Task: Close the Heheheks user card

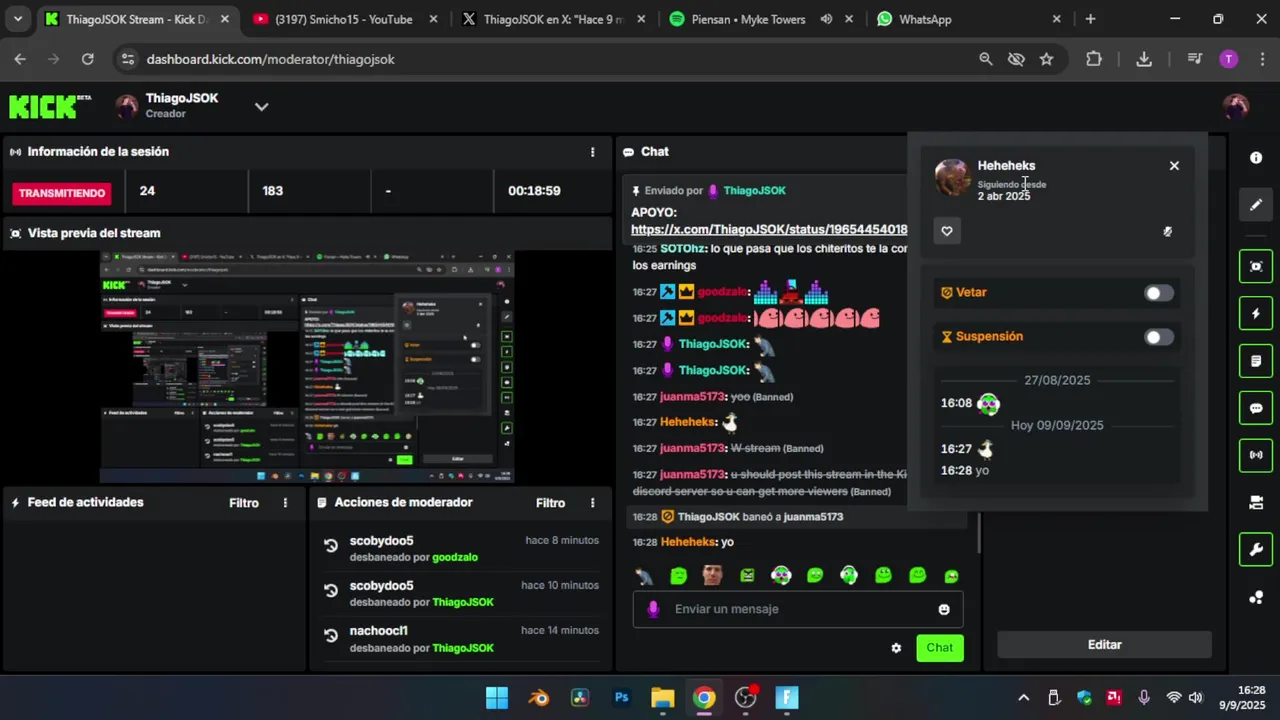Action: pos(1174,166)
